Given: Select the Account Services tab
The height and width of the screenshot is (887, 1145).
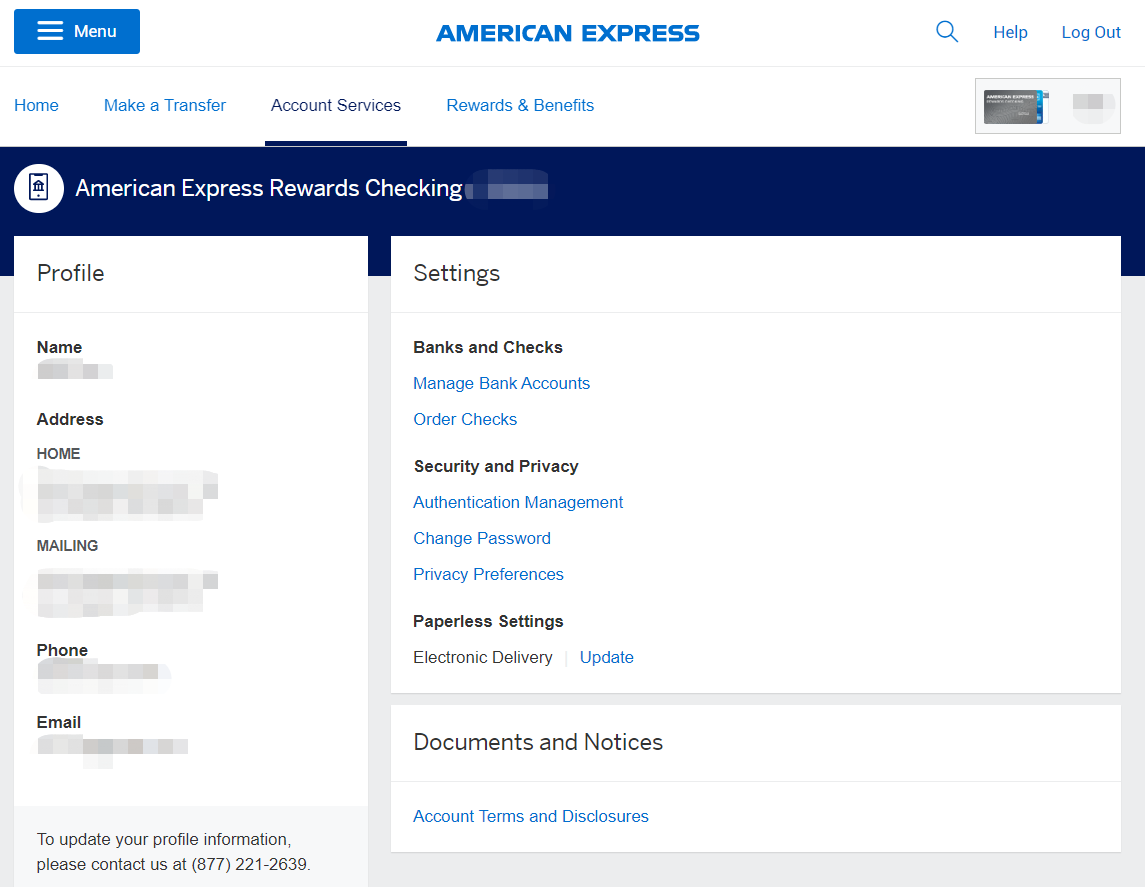Looking at the screenshot, I should click(336, 105).
